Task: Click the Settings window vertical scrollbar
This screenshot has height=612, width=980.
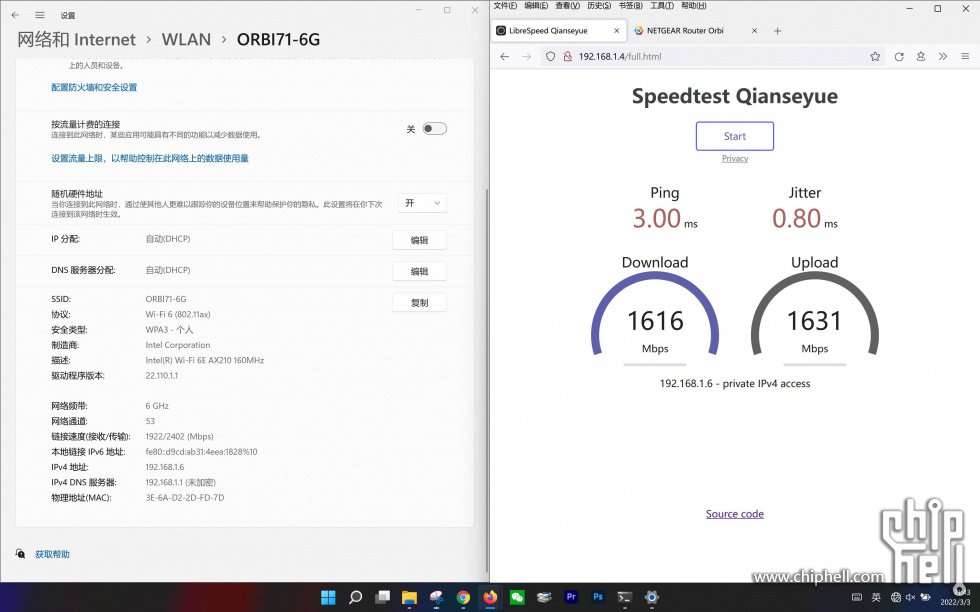Action: (x=487, y=381)
